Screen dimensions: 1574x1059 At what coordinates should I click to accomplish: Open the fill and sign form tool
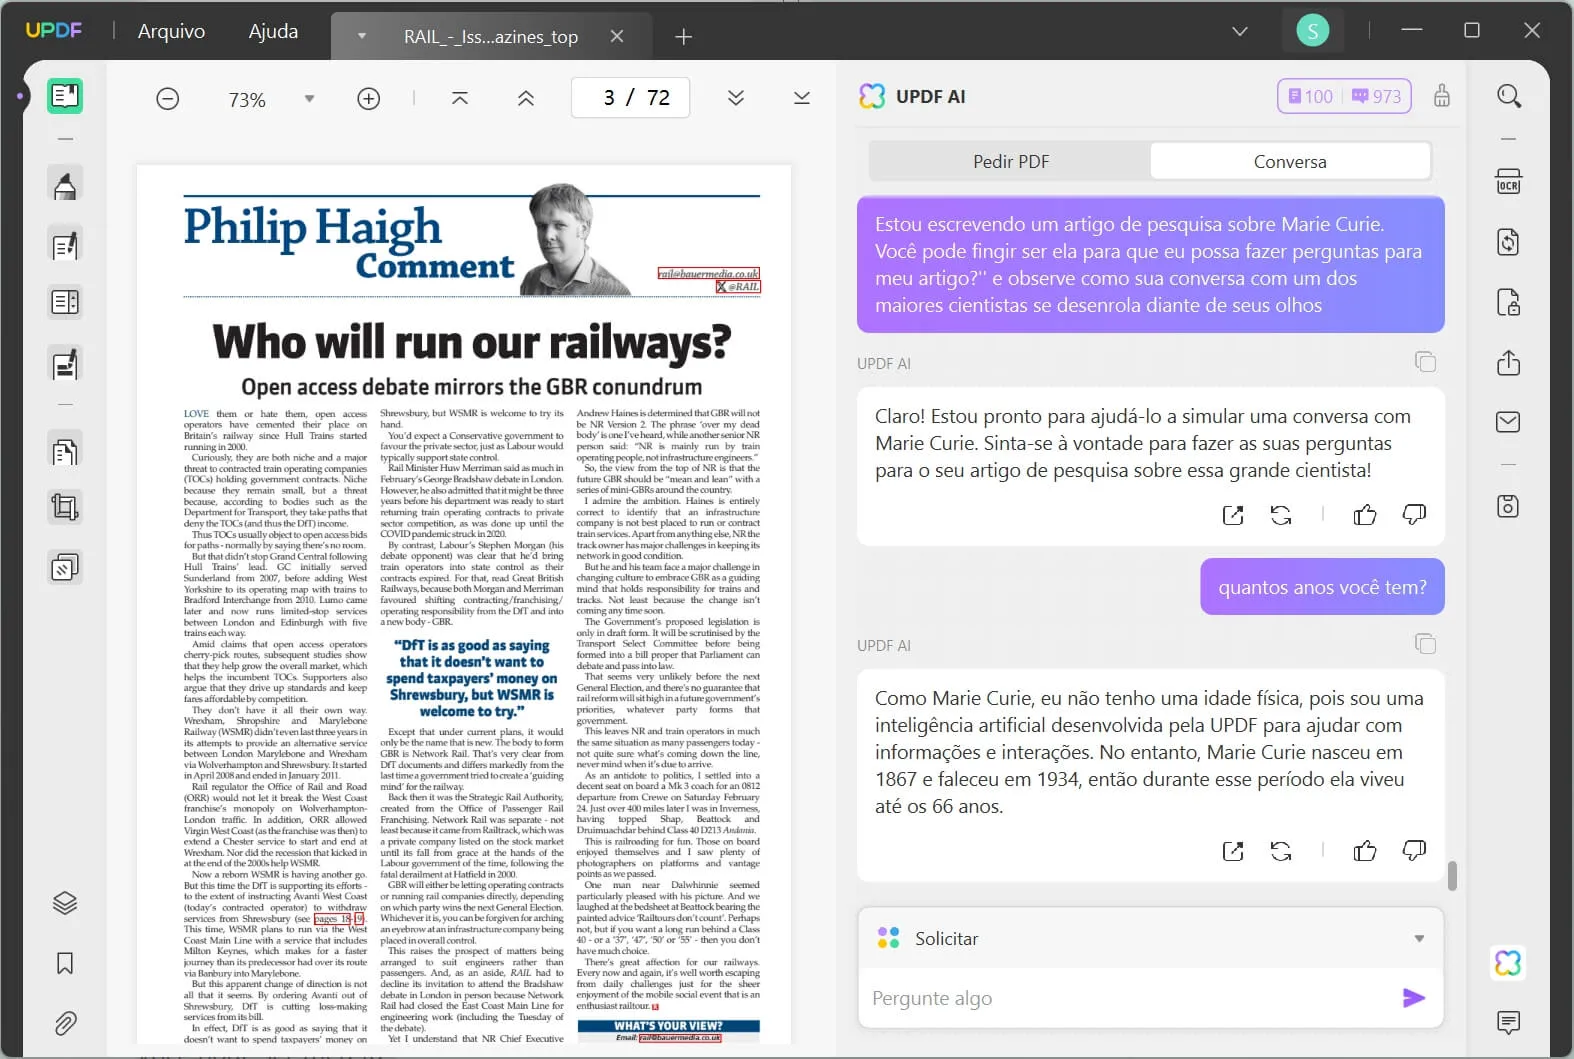point(65,365)
